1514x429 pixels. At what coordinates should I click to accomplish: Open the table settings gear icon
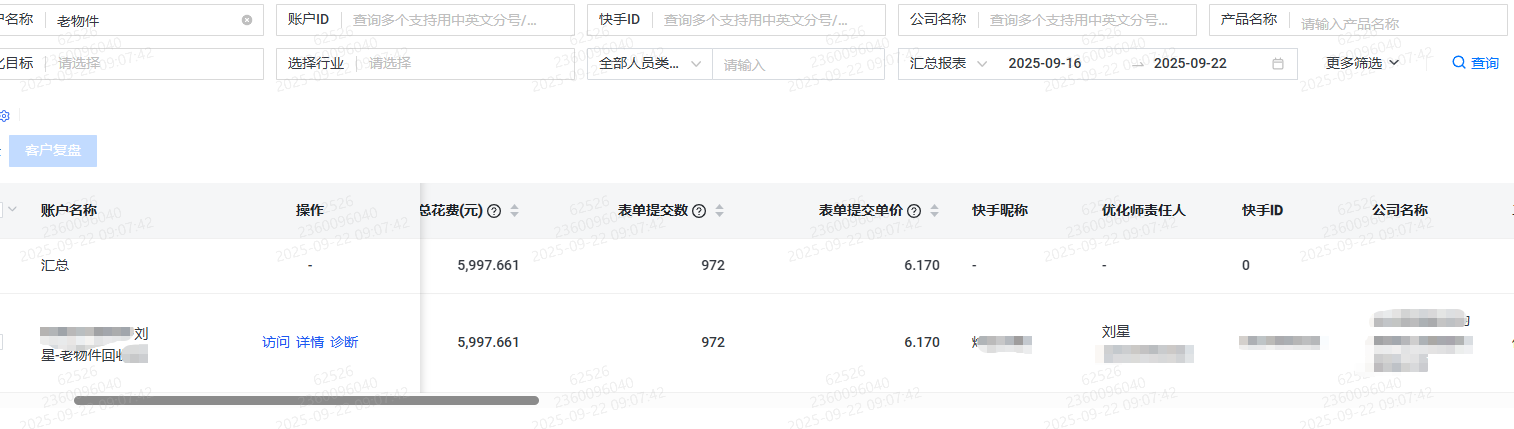[4, 116]
